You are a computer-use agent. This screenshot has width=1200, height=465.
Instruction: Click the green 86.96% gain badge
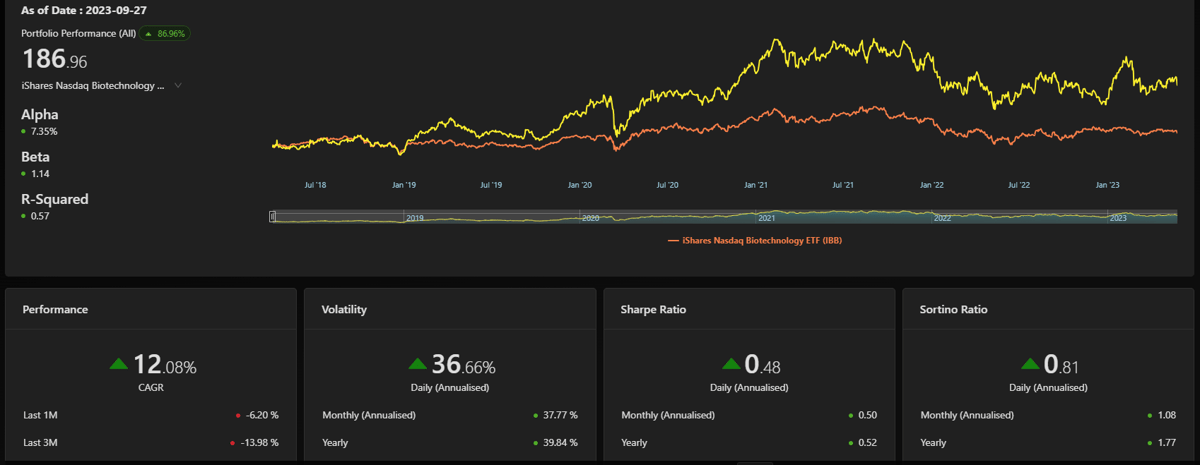(x=164, y=33)
